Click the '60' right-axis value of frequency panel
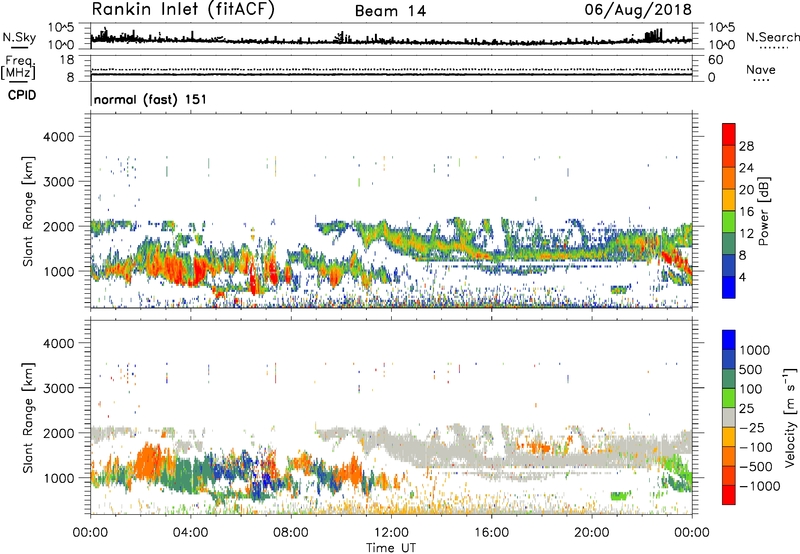Image resolution: width=800 pixels, height=554 pixels. pos(715,60)
